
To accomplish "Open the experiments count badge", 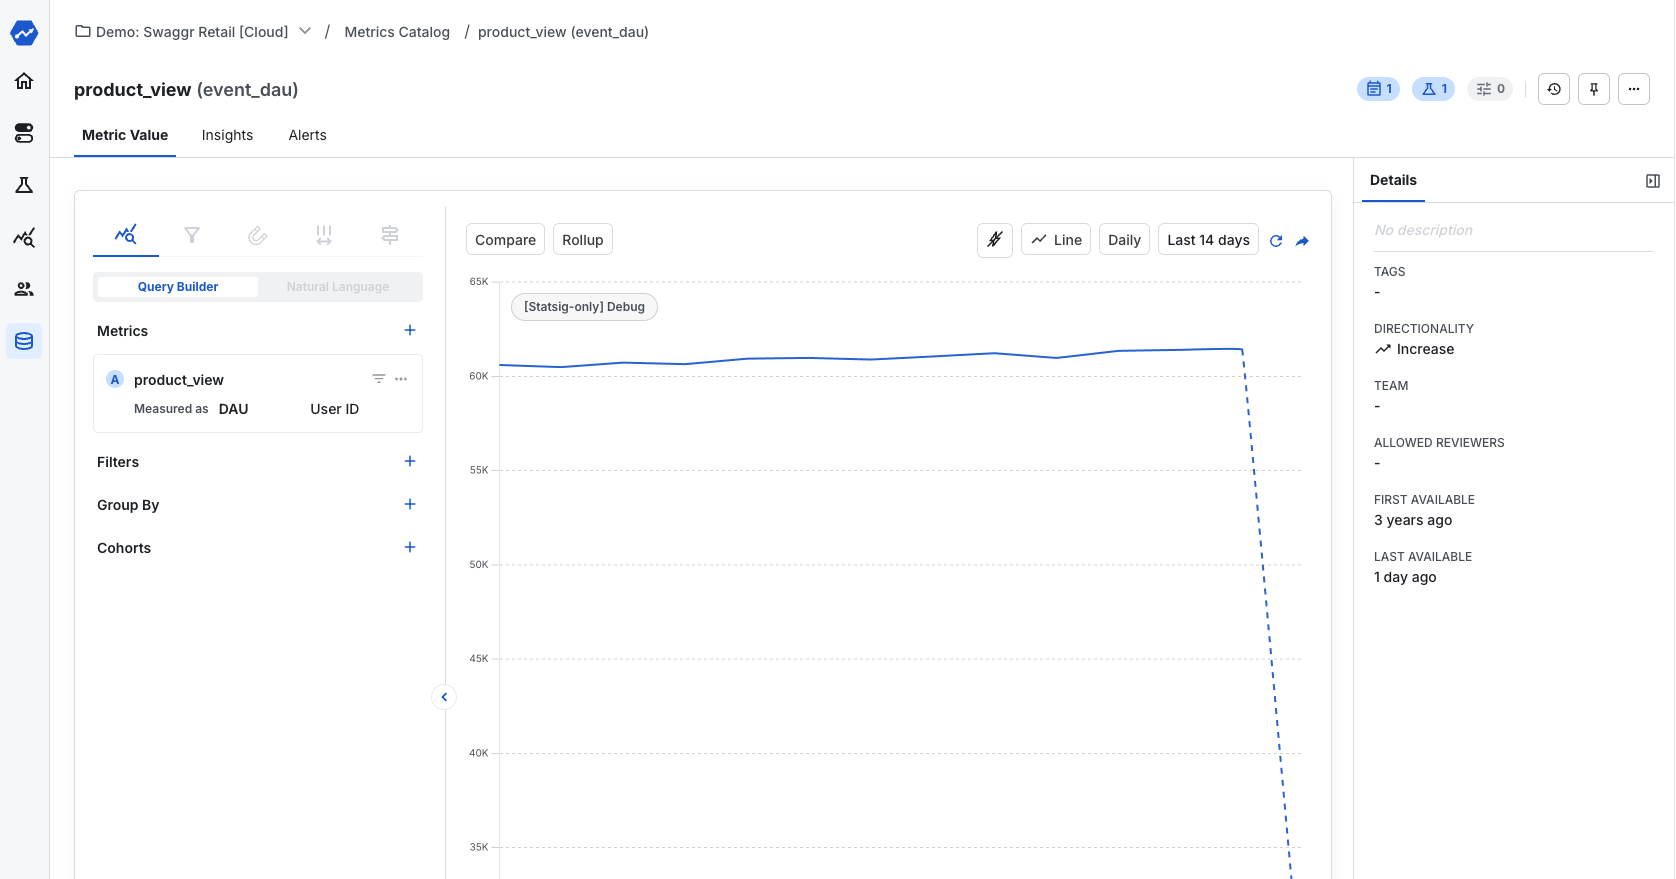I will (1433, 89).
